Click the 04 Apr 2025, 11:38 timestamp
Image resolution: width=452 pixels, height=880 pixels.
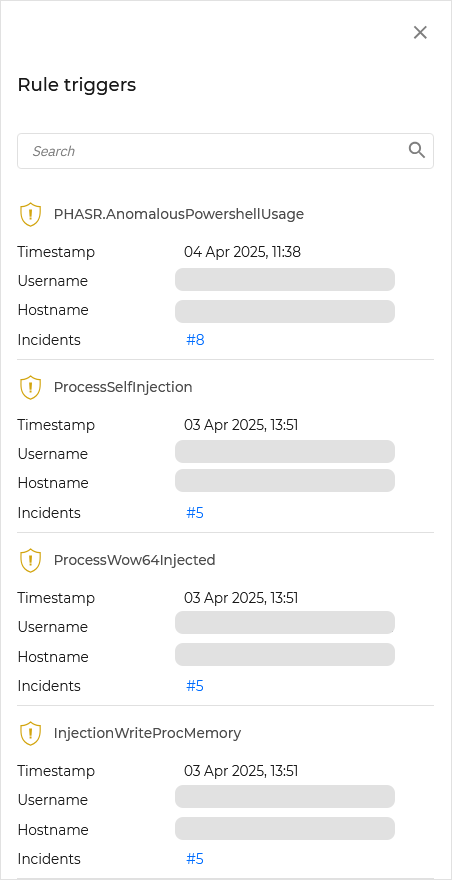click(242, 252)
